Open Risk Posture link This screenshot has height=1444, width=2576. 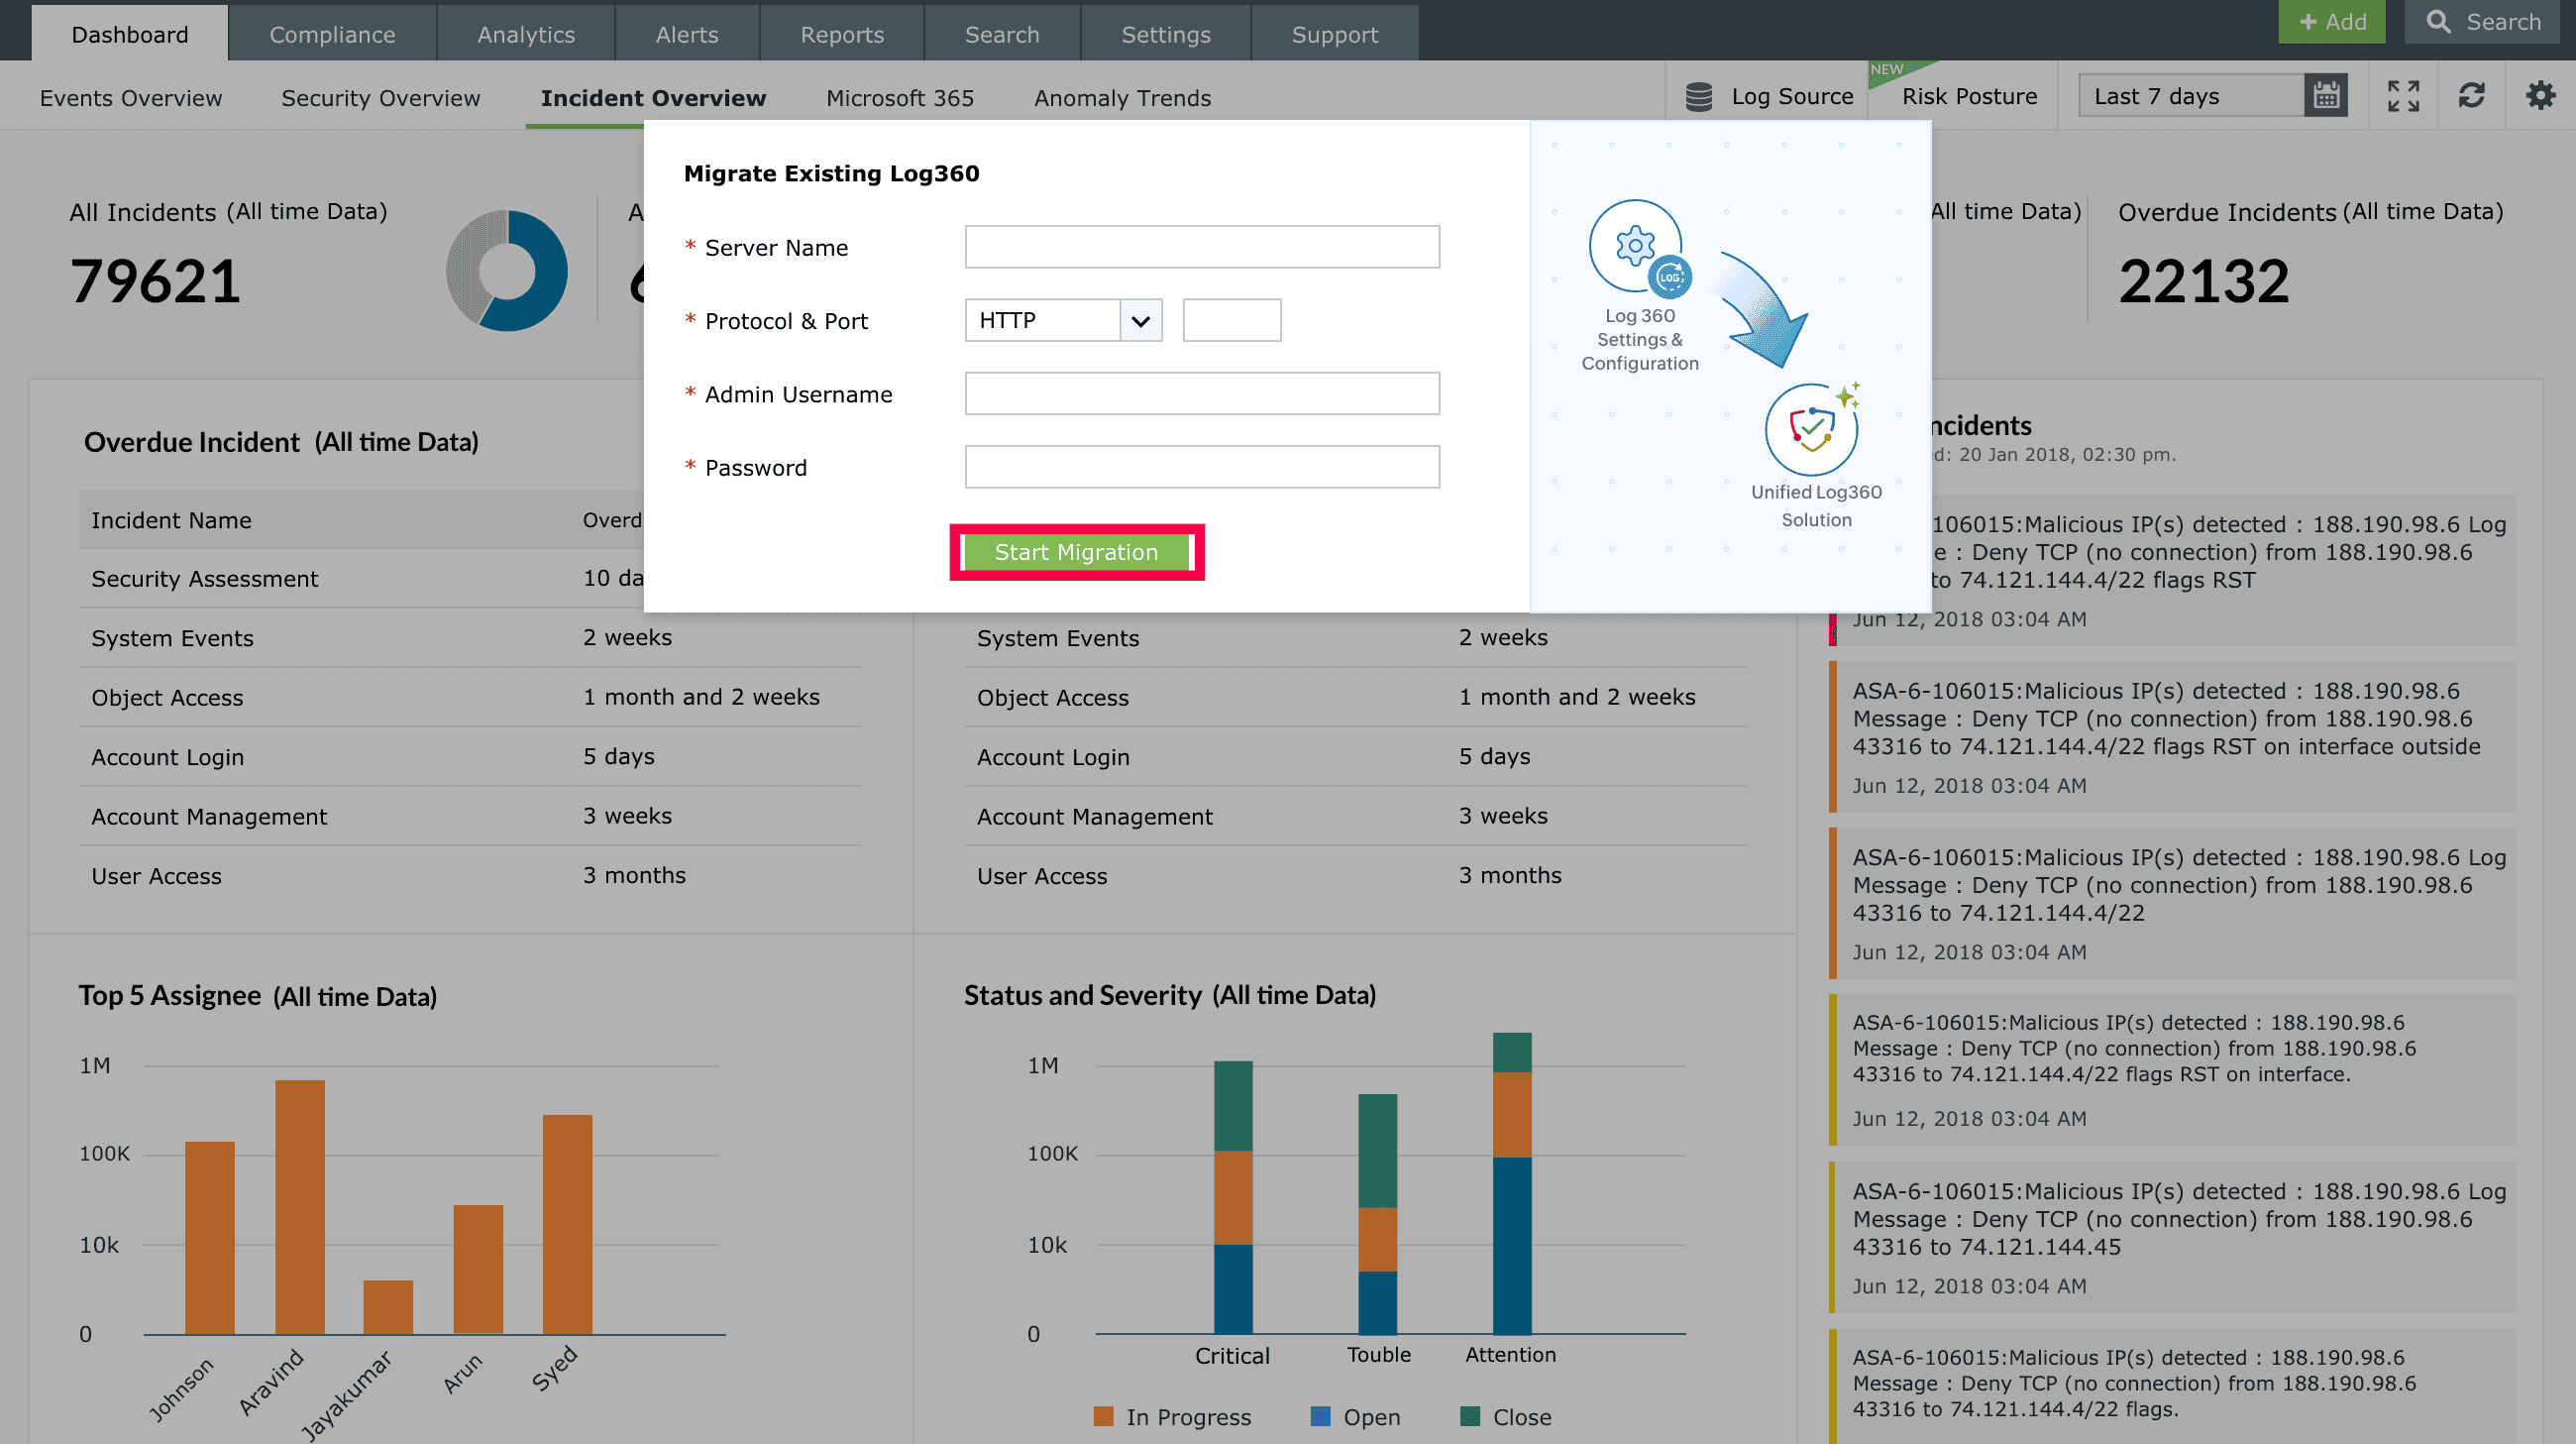pos(1969,96)
